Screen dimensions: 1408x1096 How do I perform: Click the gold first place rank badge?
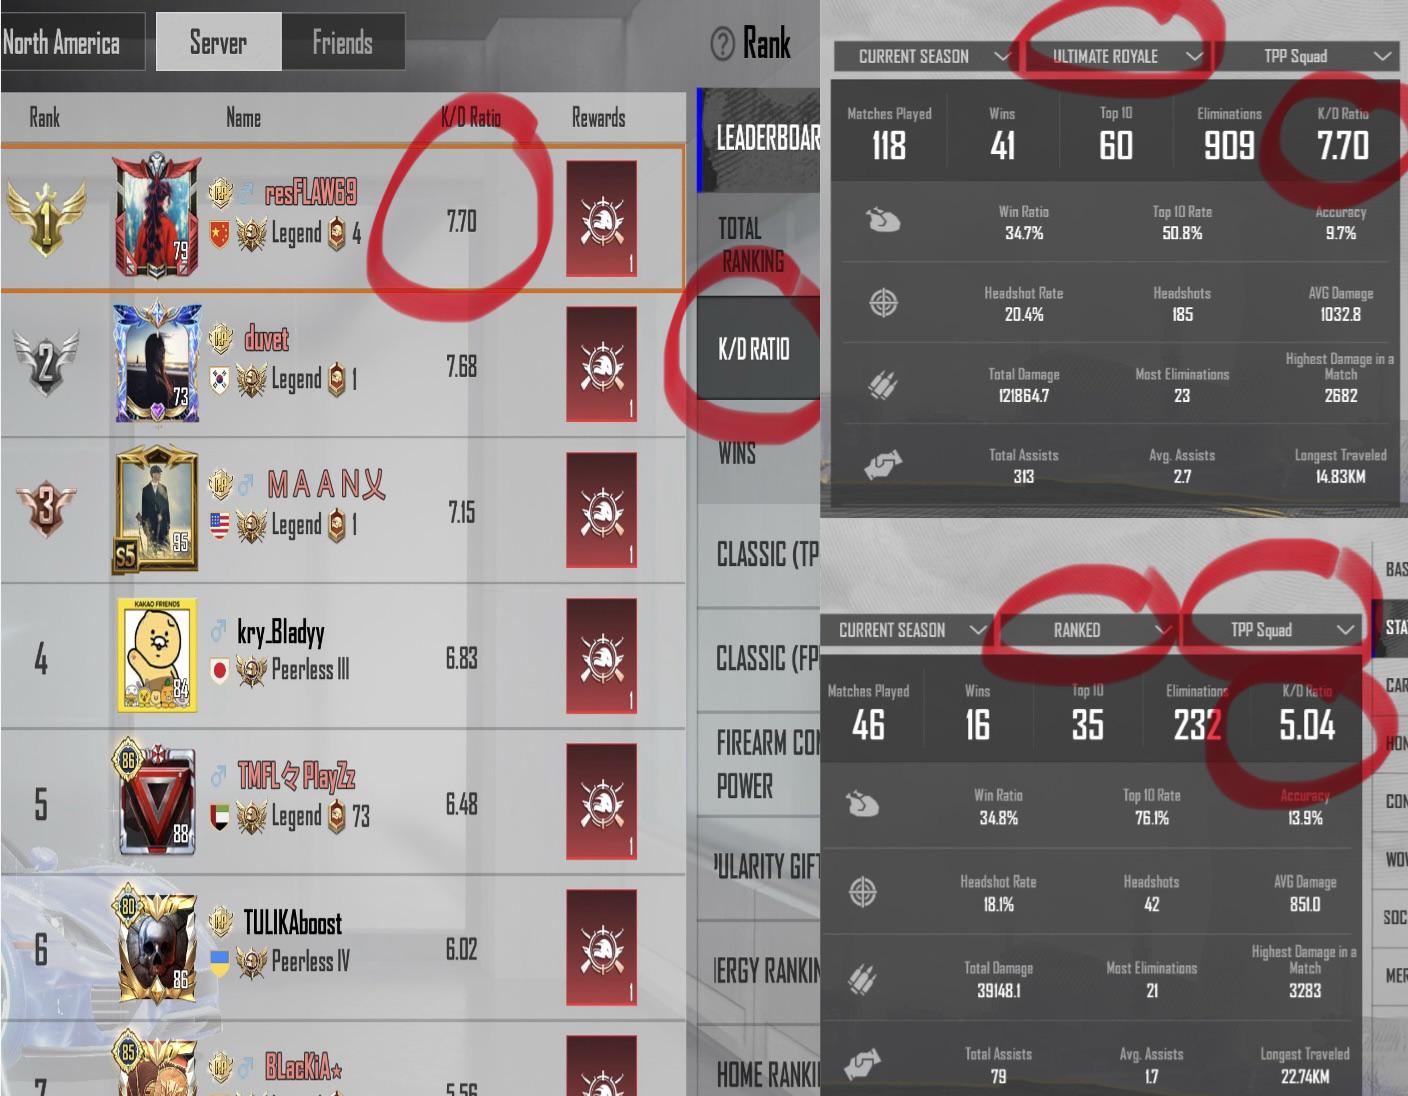point(45,217)
